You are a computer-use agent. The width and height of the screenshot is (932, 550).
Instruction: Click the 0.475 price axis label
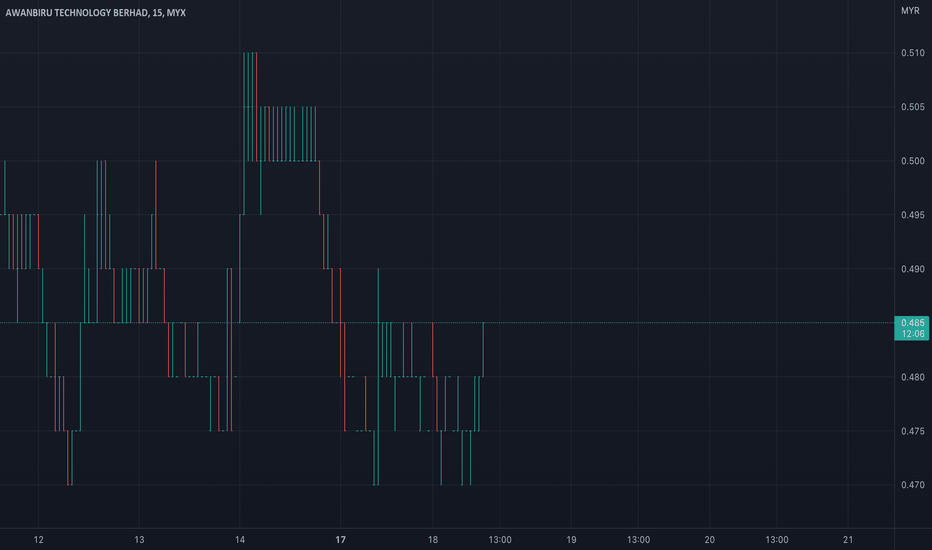tap(912, 431)
